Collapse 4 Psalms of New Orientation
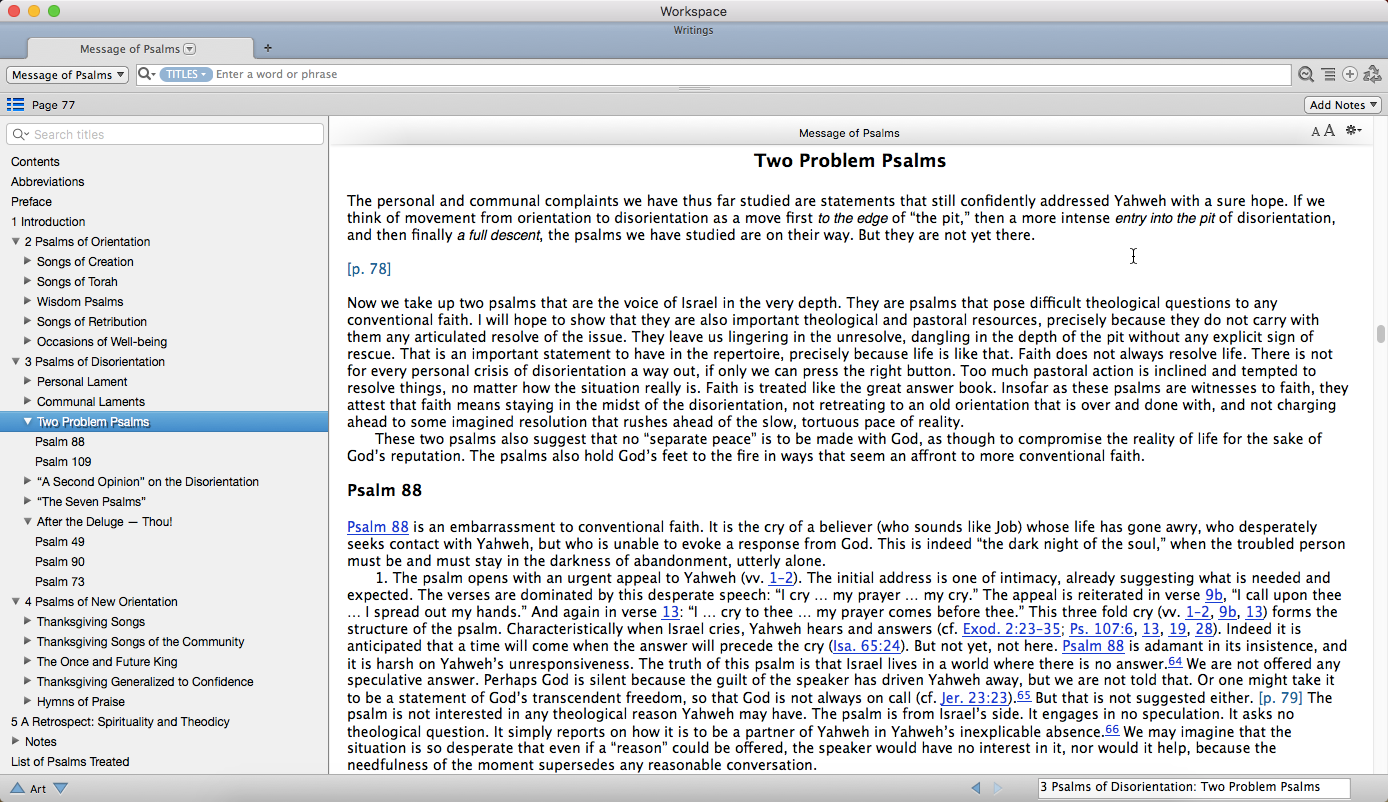This screenshot has height=802, width=1388. [16, 601]
